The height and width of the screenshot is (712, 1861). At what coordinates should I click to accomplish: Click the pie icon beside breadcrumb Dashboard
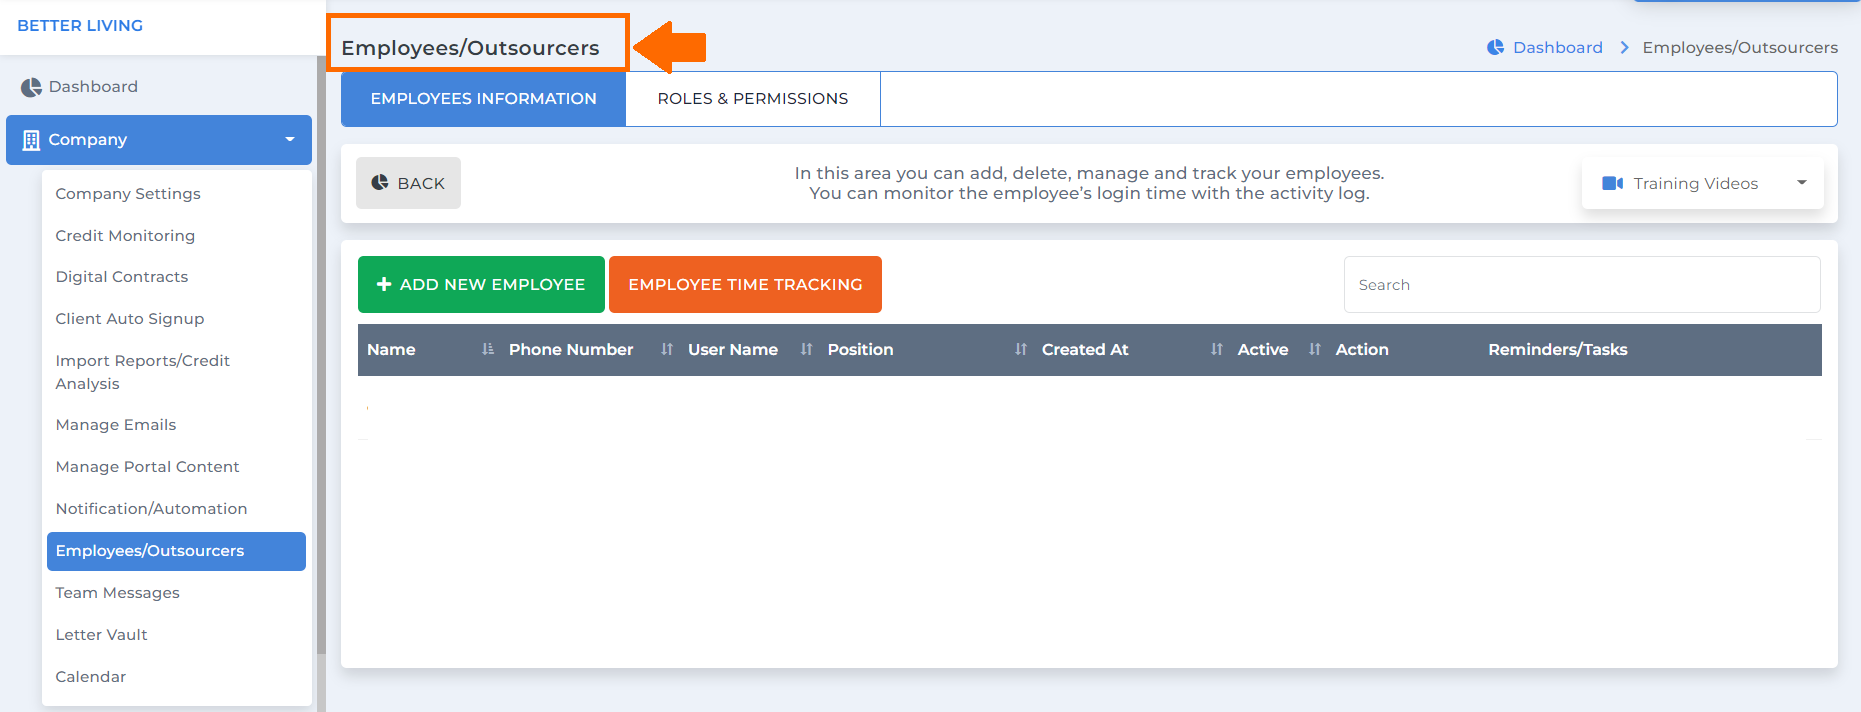tap(1495, 47)
